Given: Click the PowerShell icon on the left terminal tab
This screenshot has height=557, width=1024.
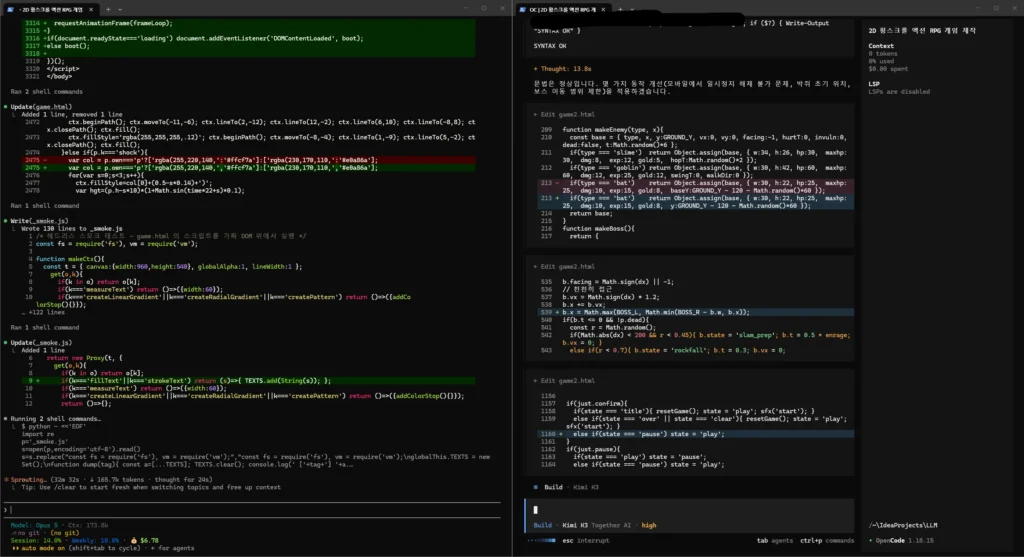Looking at the screenshot, I should tap(10, 10).
